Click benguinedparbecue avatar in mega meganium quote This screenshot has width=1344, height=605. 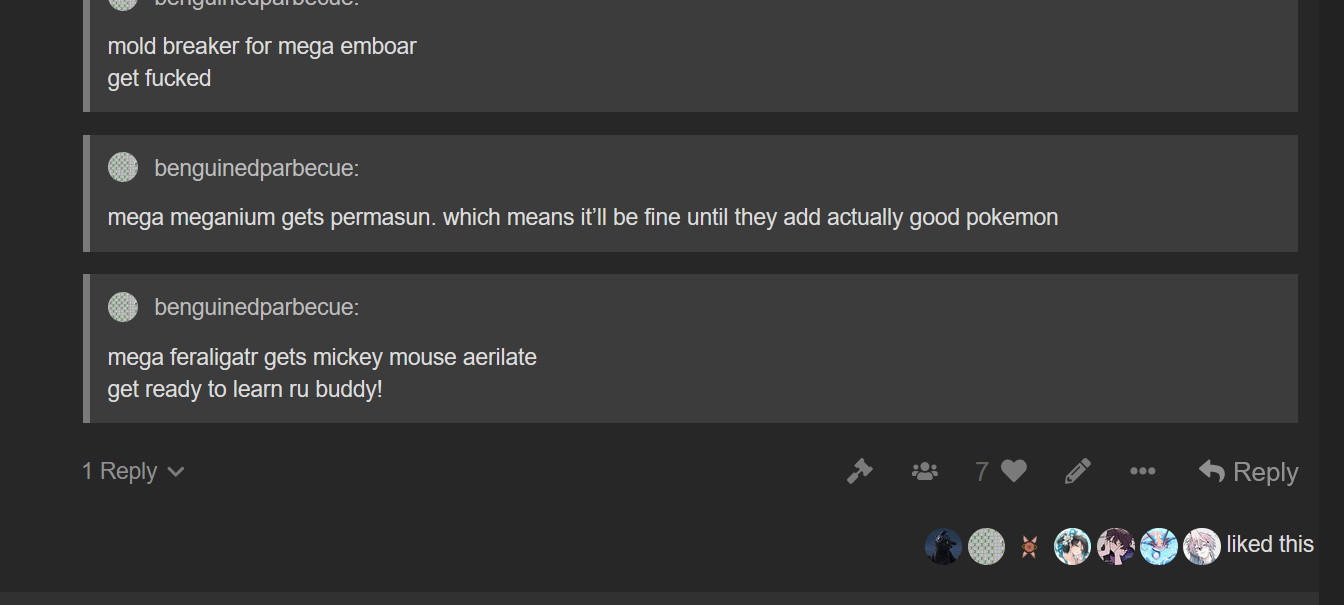pyautogui.click(x=122, y=168)
